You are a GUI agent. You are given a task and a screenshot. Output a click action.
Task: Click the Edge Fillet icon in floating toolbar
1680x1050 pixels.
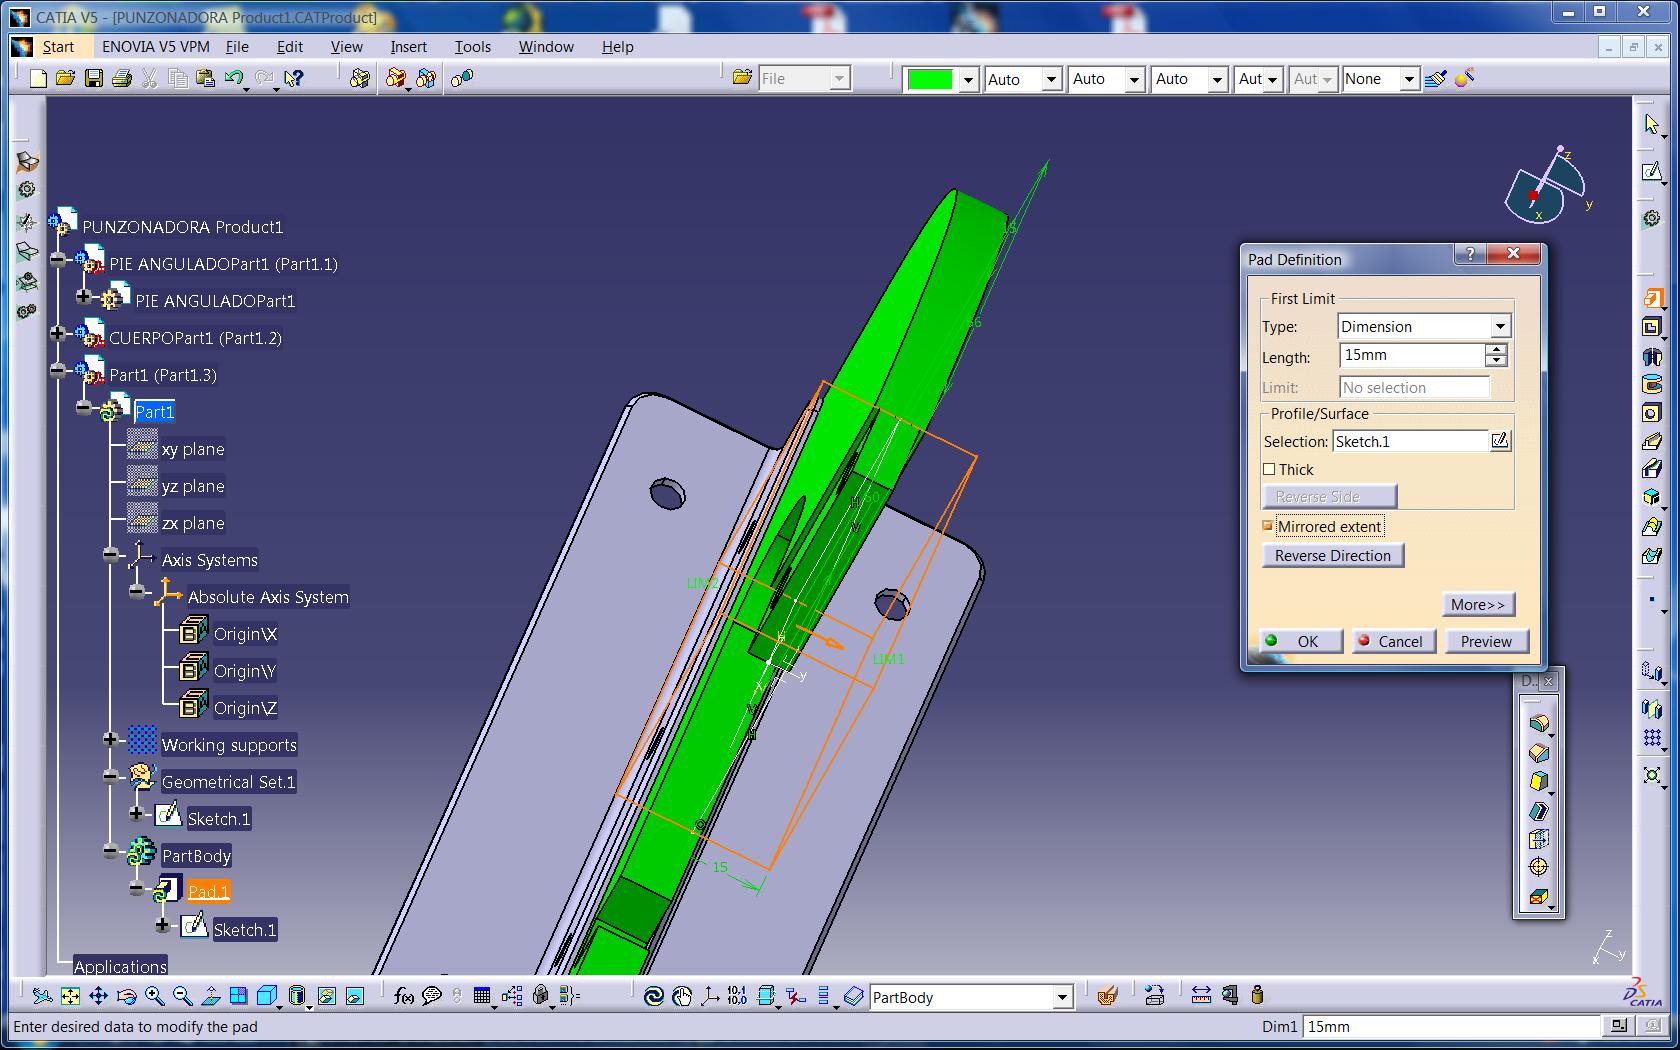coord(1539,723)
